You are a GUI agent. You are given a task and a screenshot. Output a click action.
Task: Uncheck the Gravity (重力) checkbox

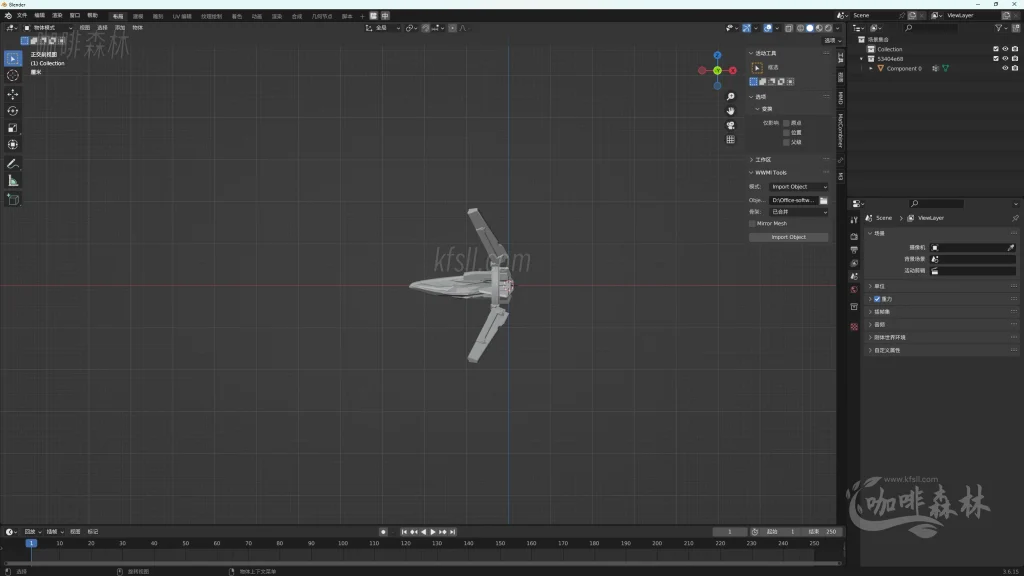tap(877, 299)
